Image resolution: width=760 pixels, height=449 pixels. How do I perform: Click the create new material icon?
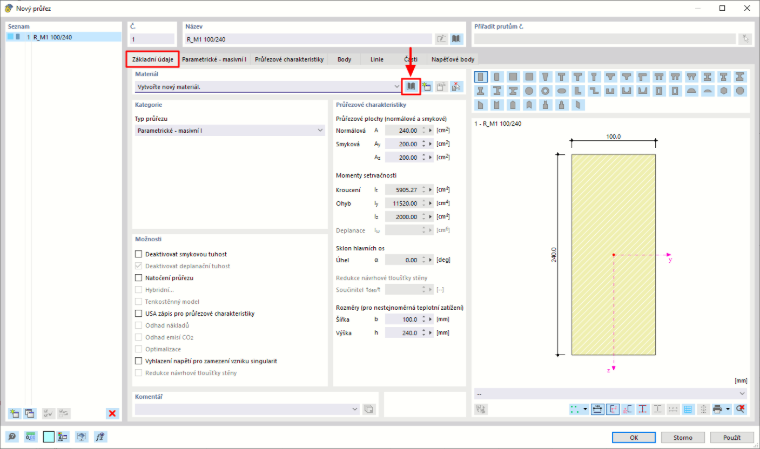427,87
